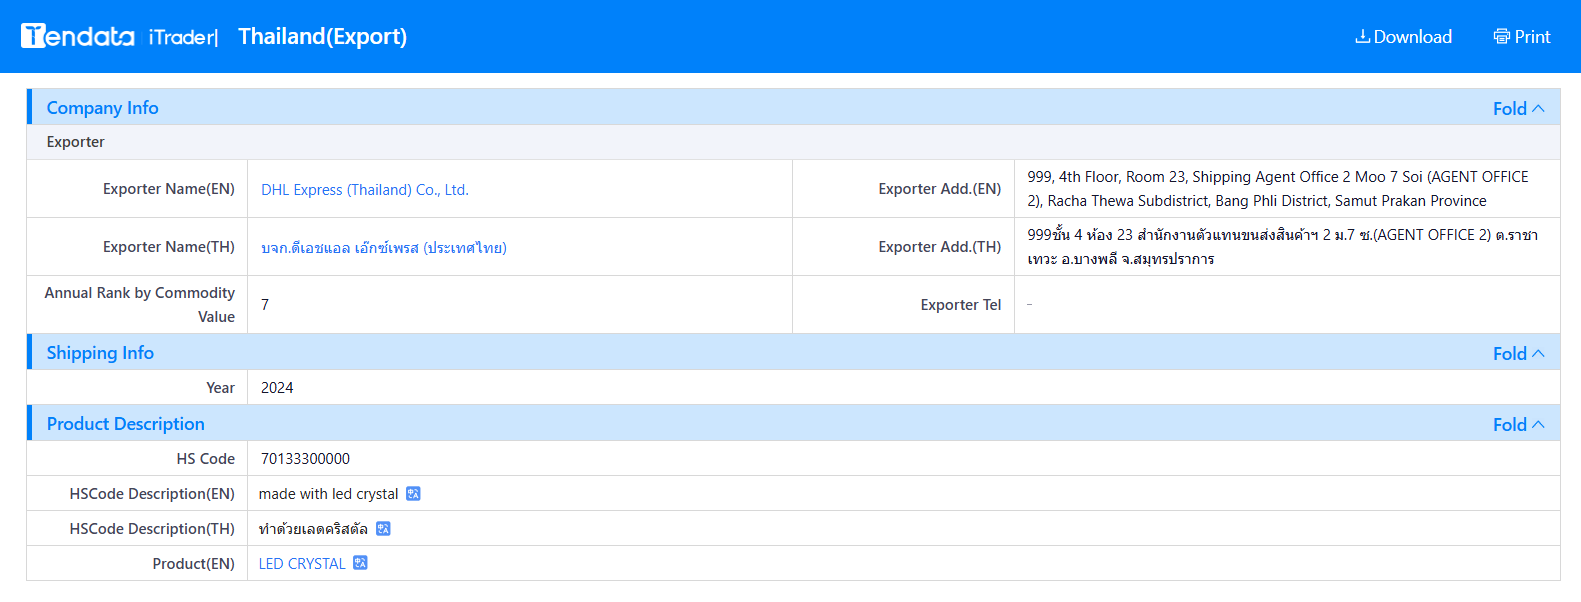Click translate icon beside LED CRYSTAL
1581x602 pixels.
[x=360, y=563]
